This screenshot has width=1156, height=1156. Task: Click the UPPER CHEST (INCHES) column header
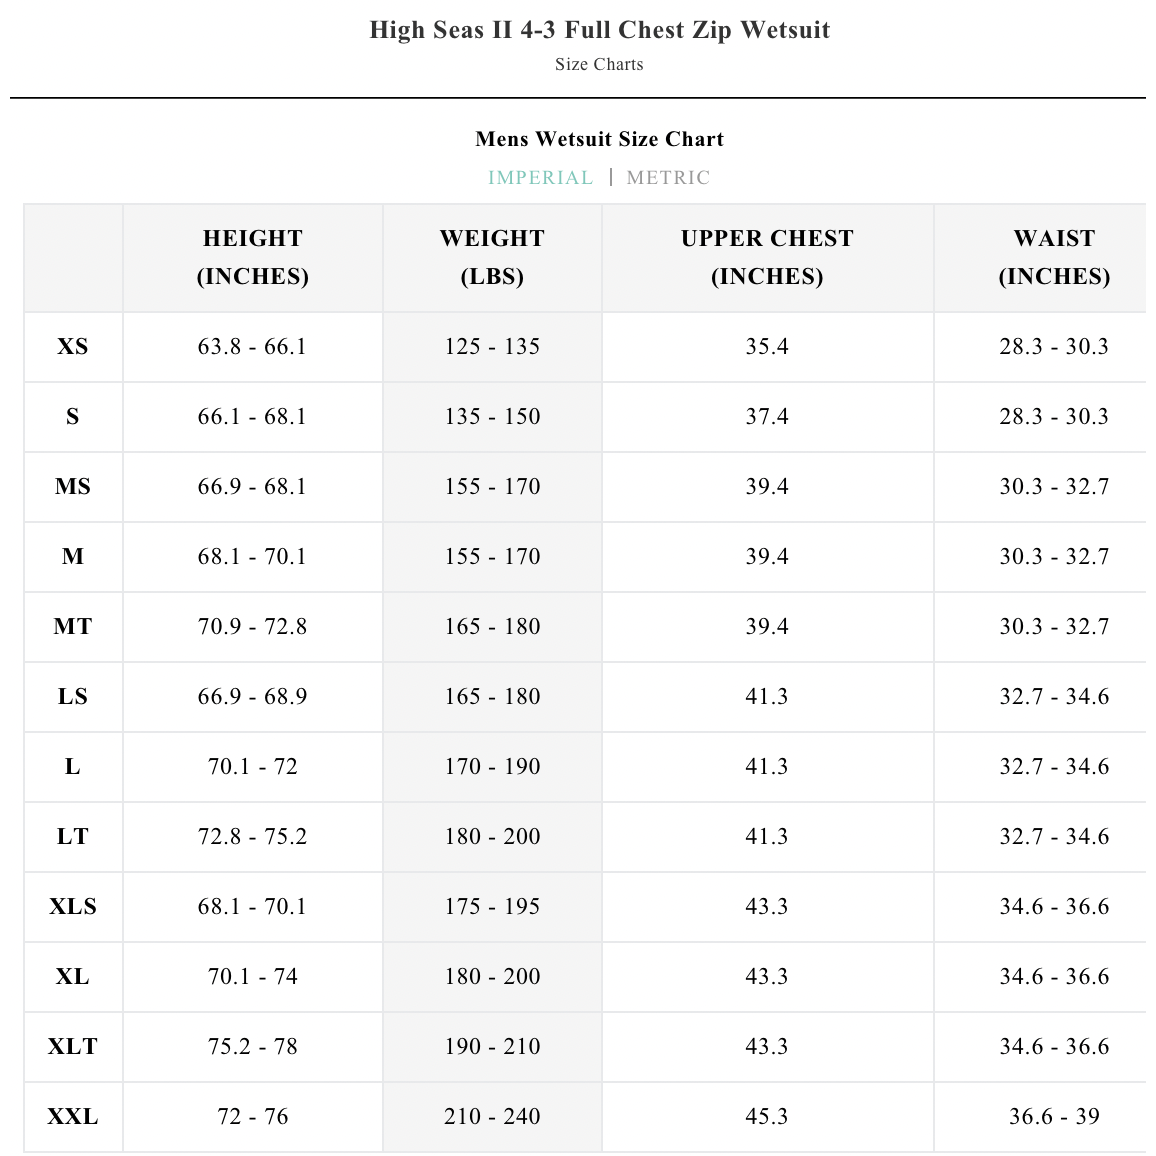[767, 257]
